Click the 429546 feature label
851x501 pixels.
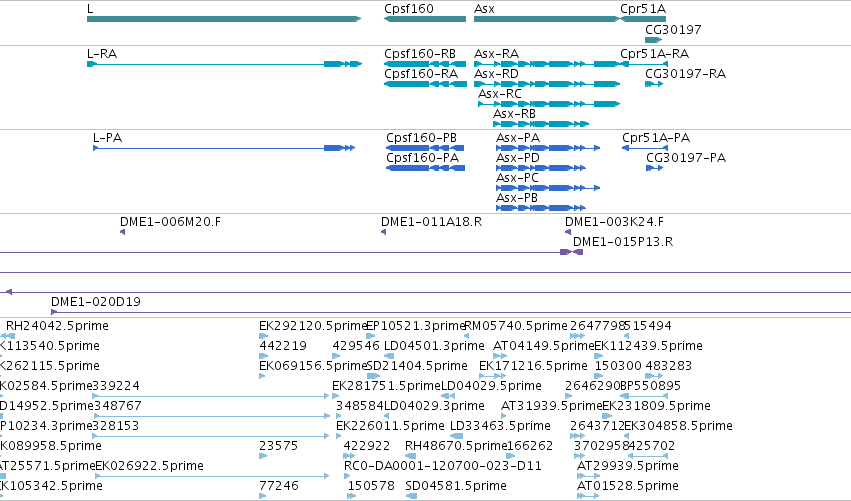click(x=355, y=346)
